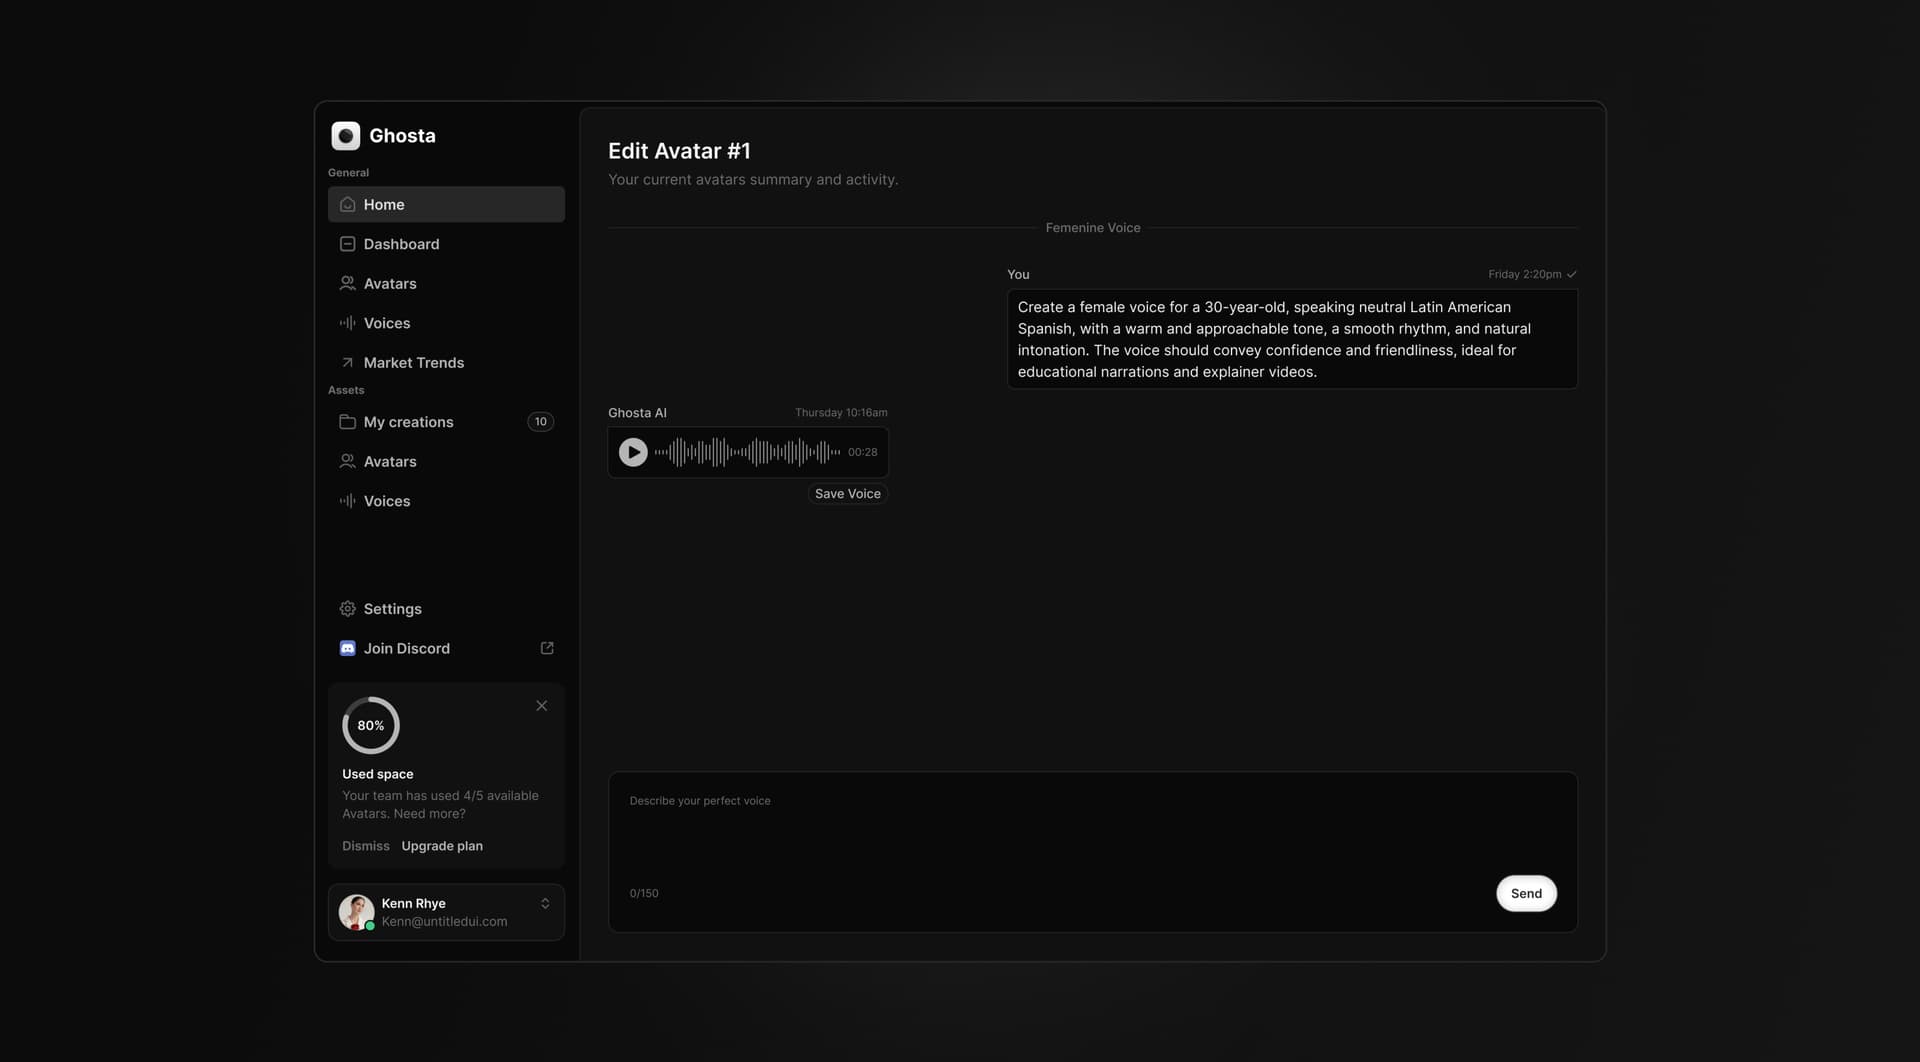The width and height of the screenshot is (1920, 1062).
Task: Close the Used space card
Action: [x=541, y=706]
